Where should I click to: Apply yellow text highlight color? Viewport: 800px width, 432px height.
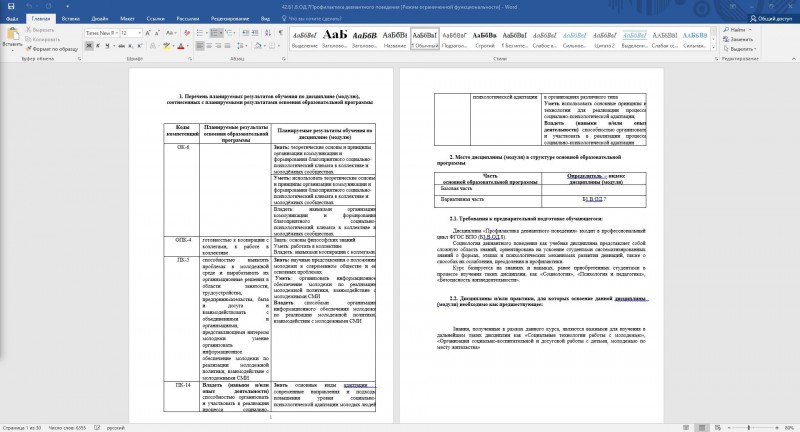tap(166, 46)
